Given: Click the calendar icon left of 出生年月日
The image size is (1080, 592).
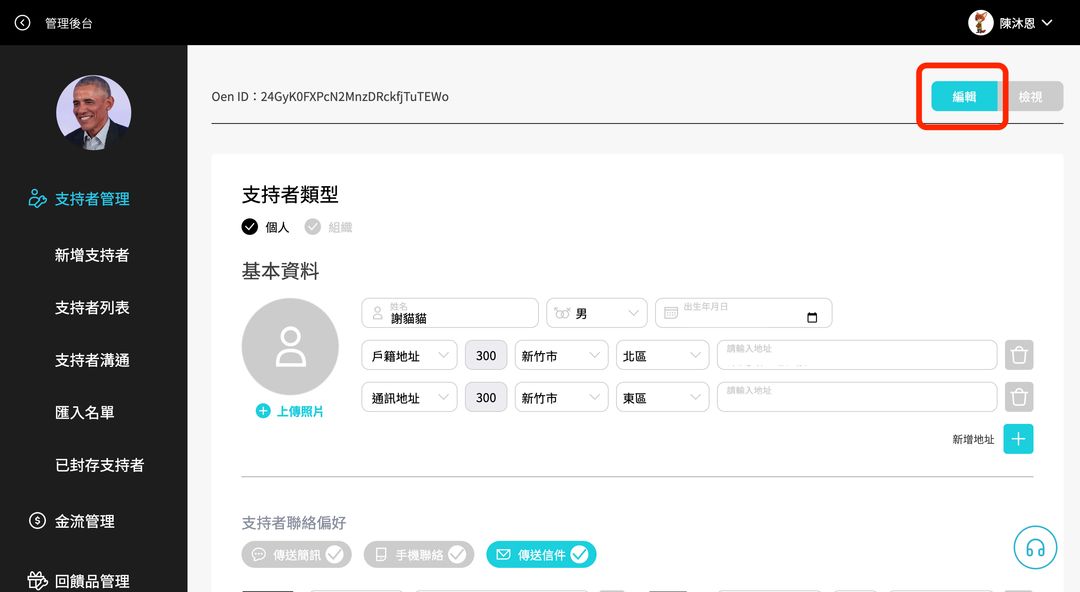Looking at the screenshot, I should pos(671,313).
